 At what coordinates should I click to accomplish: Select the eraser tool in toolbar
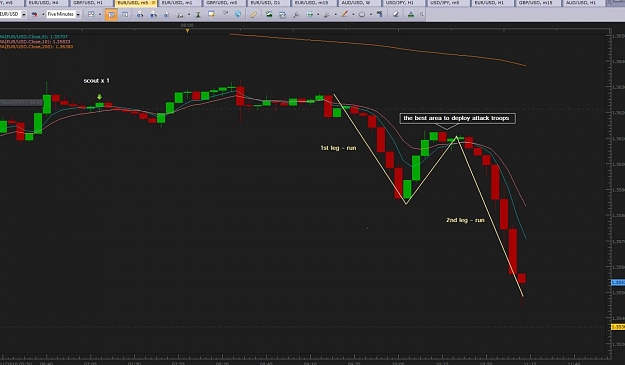coord(395,14)
